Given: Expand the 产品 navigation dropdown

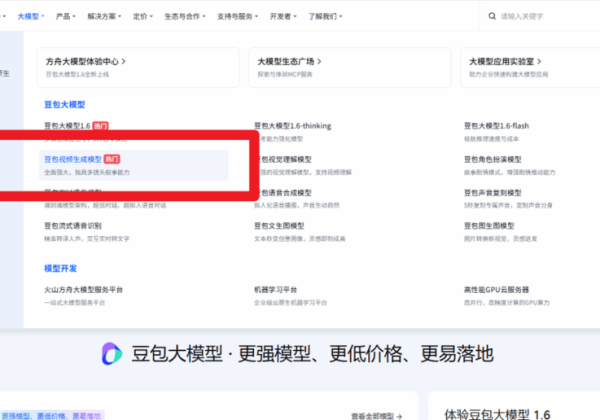Looking at the screenshot, I should click(x=66, y=16).
